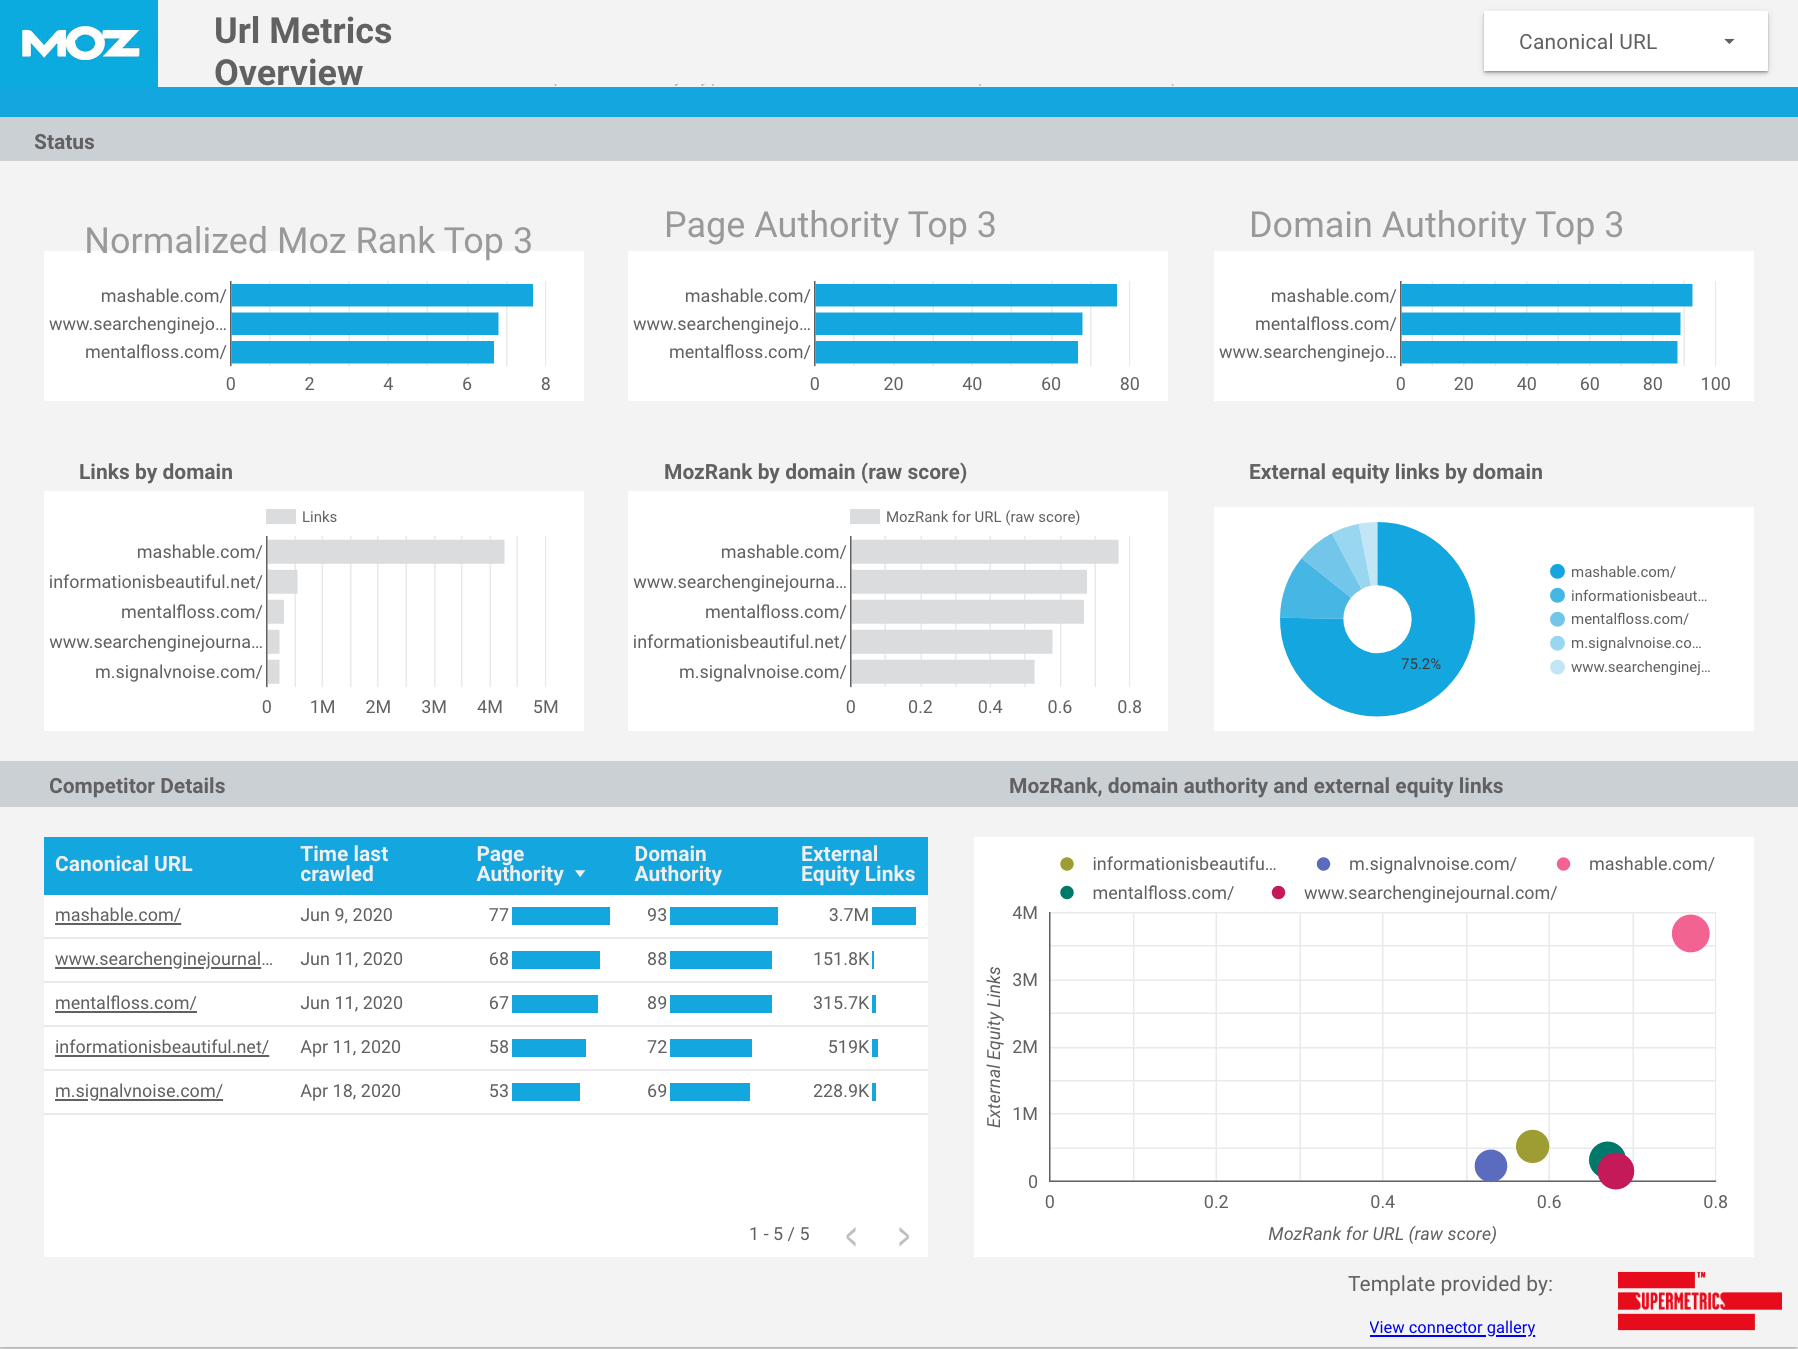The width and height of the screenshot is (1798, 1349).
Task: Click mashable.com/ pink bubble in scatter chart
Action: point(1690,933)
